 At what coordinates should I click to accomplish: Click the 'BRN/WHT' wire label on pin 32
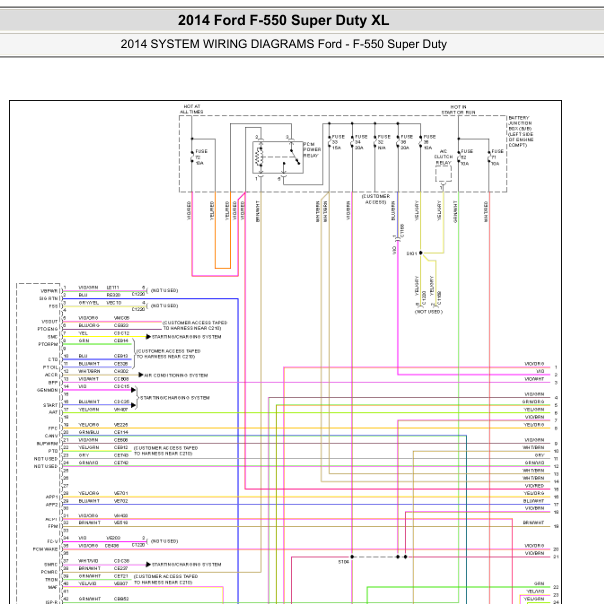(x=89, y=523)
